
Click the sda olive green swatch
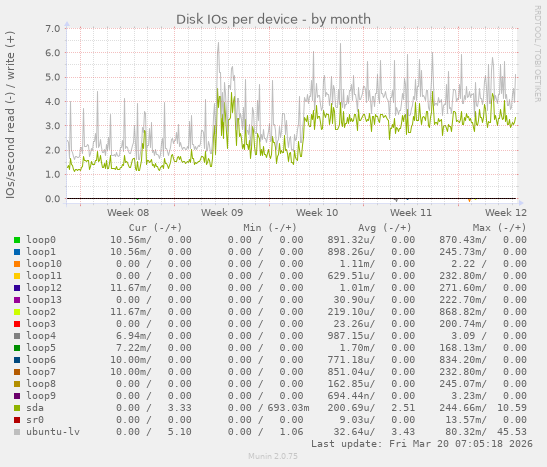[17, 408]
